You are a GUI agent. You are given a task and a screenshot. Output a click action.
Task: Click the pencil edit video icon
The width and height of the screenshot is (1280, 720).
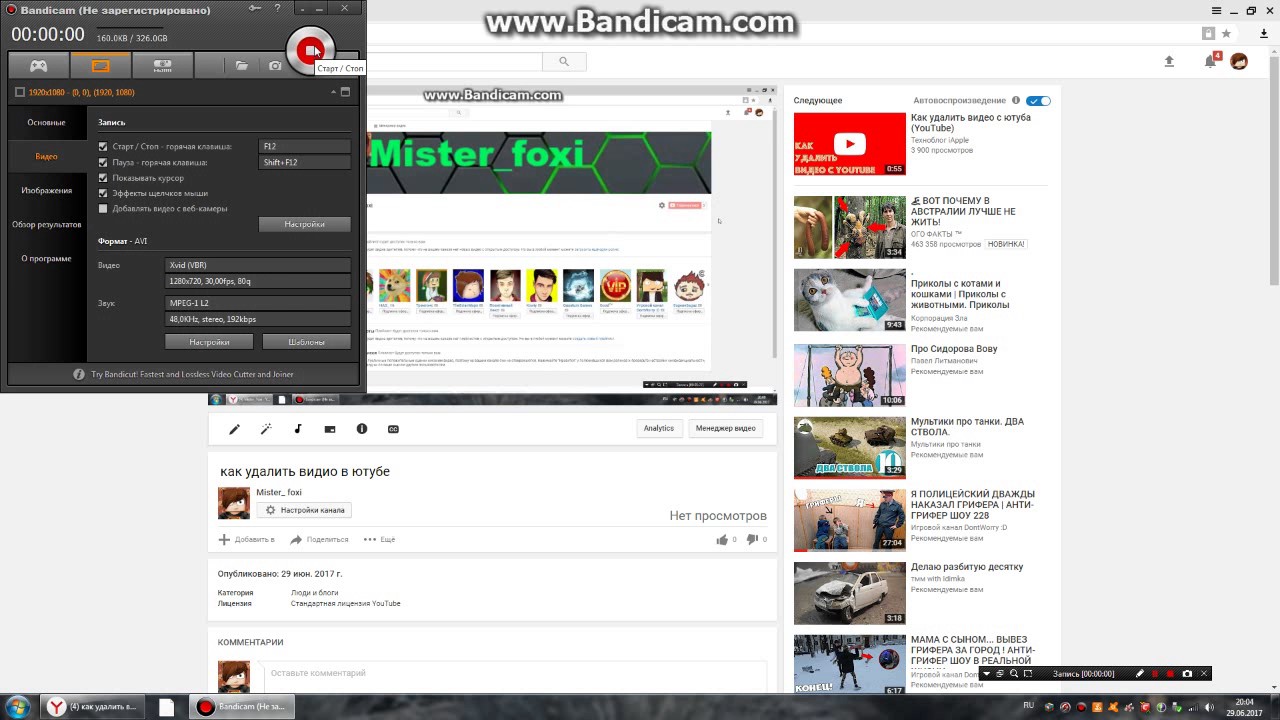(234, 429)
